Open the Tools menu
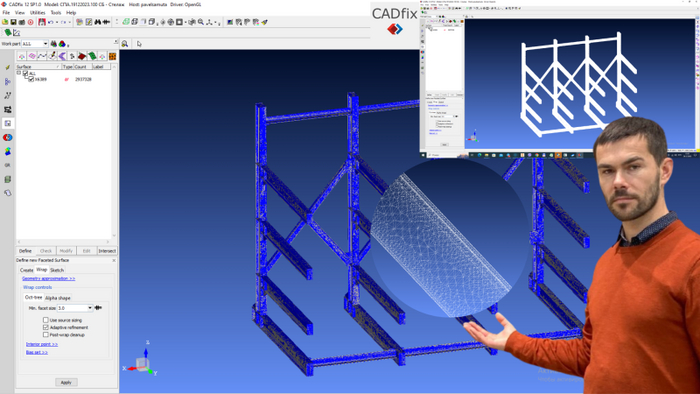The width and height of the screenshot is (700, 394). click(x=56, y=12)
